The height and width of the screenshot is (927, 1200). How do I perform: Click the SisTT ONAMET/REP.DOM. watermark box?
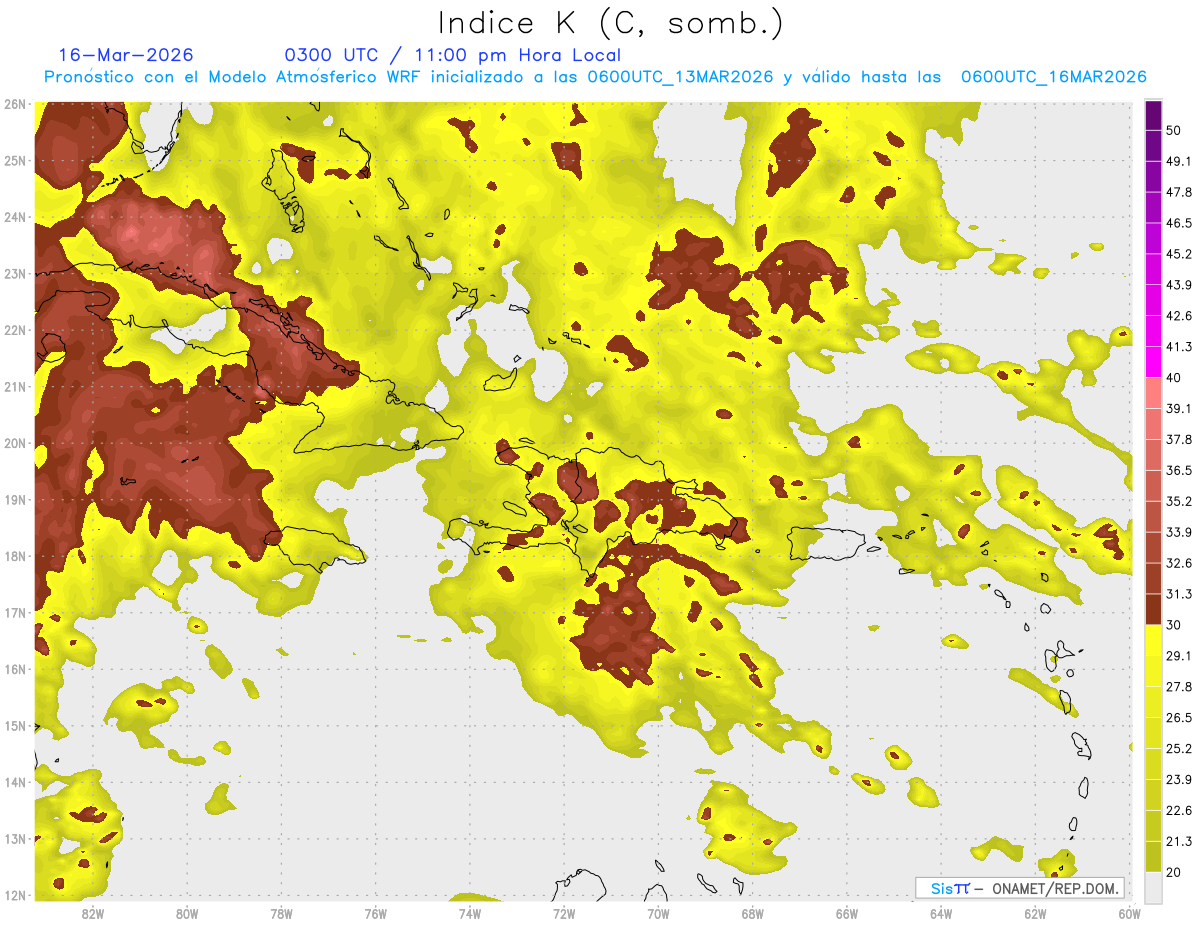coord(1020,888)
